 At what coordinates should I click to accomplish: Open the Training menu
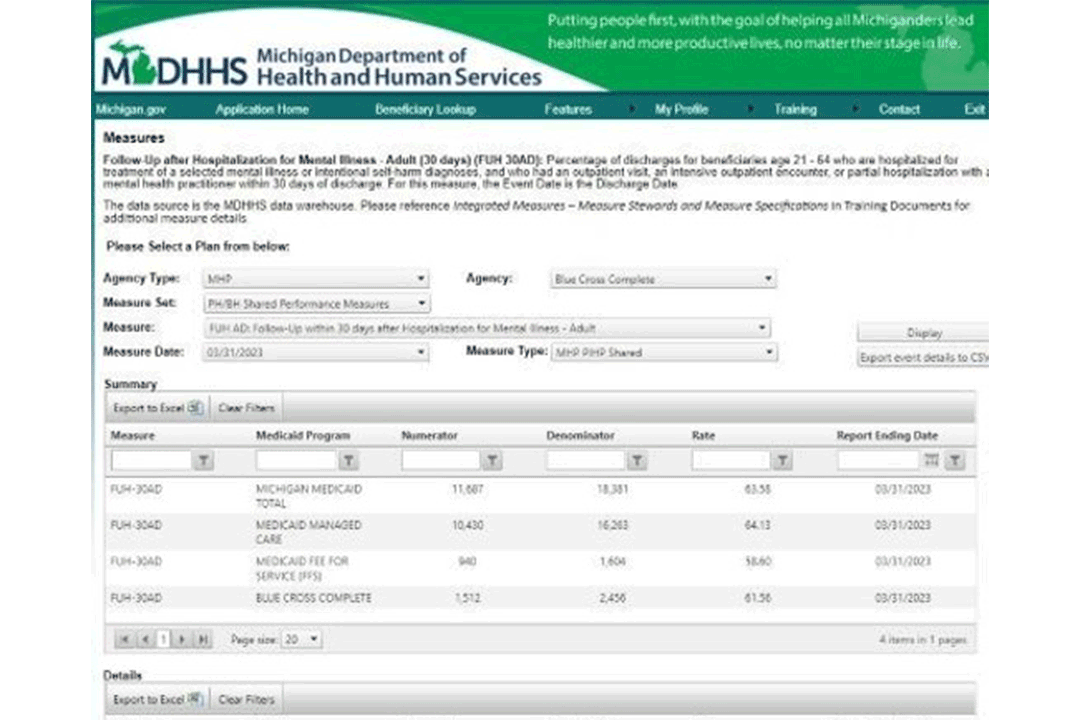(795, 109)
